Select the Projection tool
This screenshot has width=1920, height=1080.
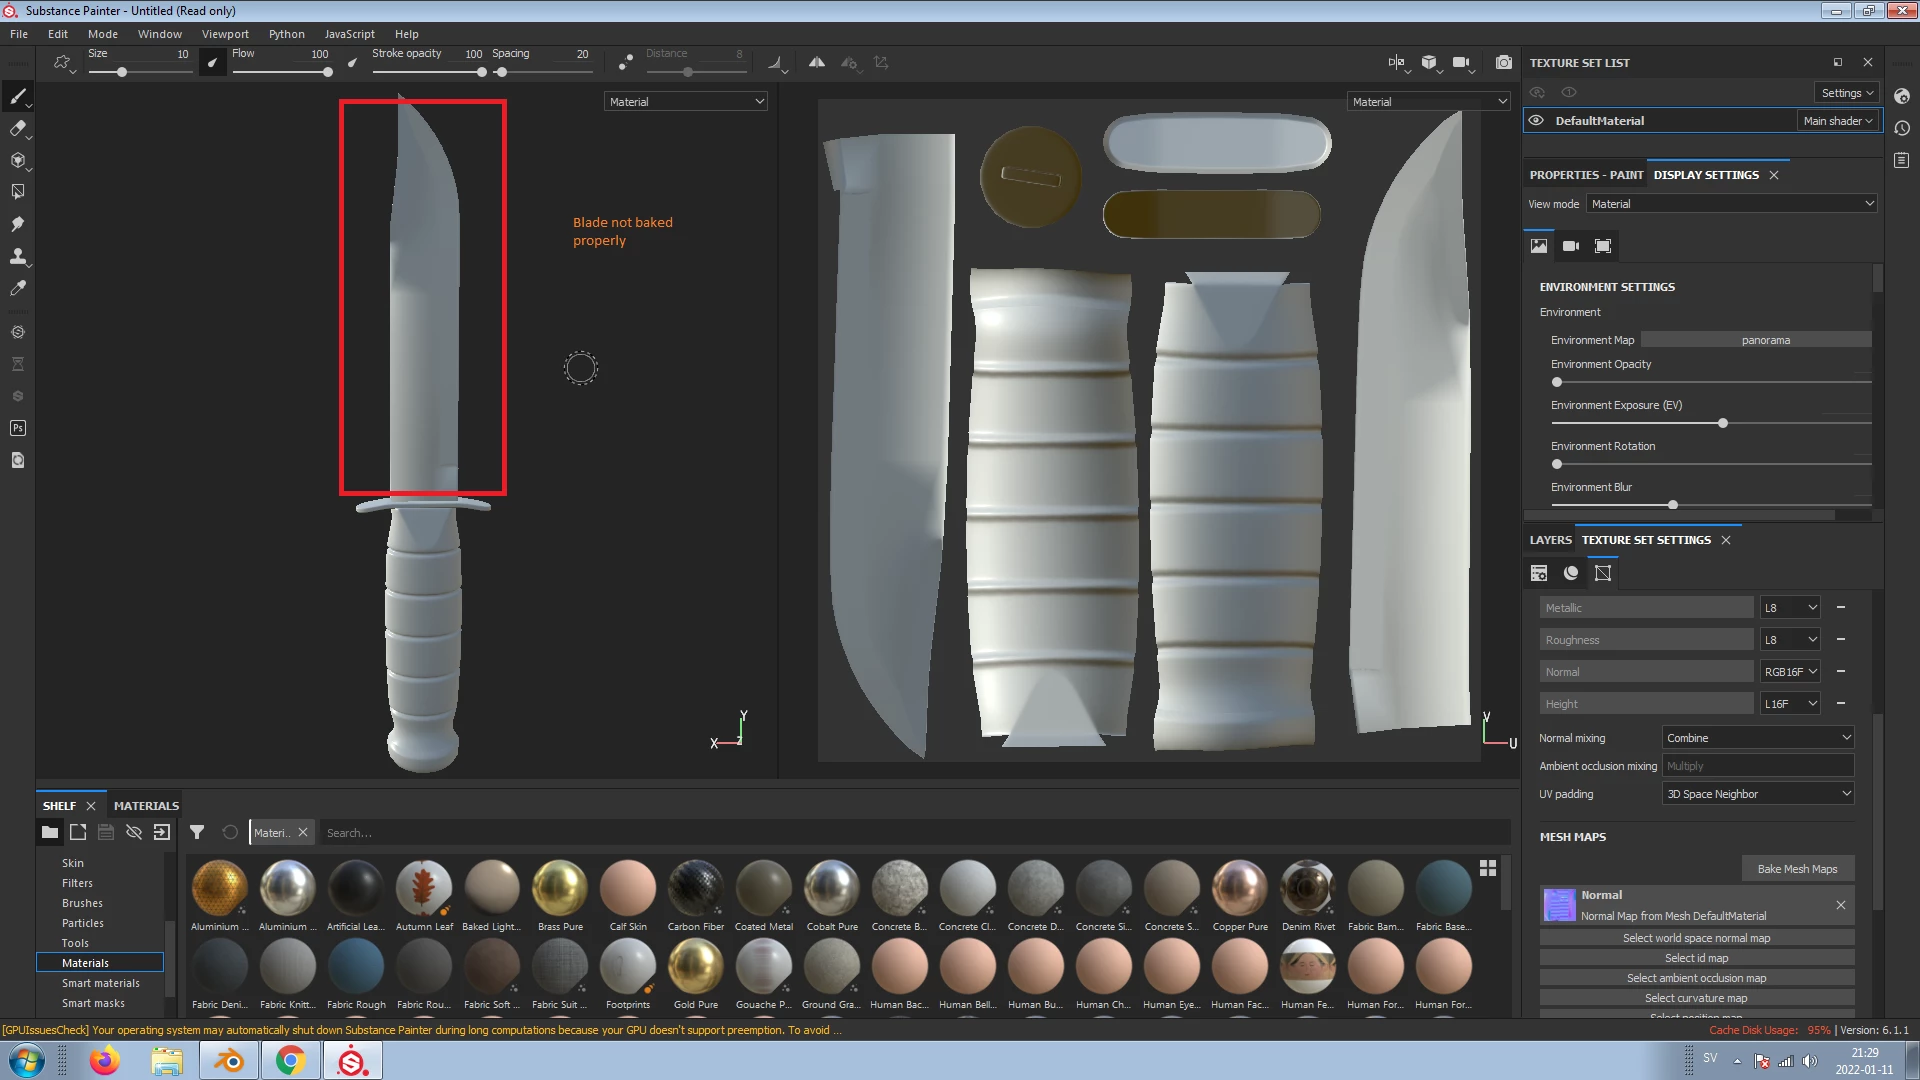[17, 160]
